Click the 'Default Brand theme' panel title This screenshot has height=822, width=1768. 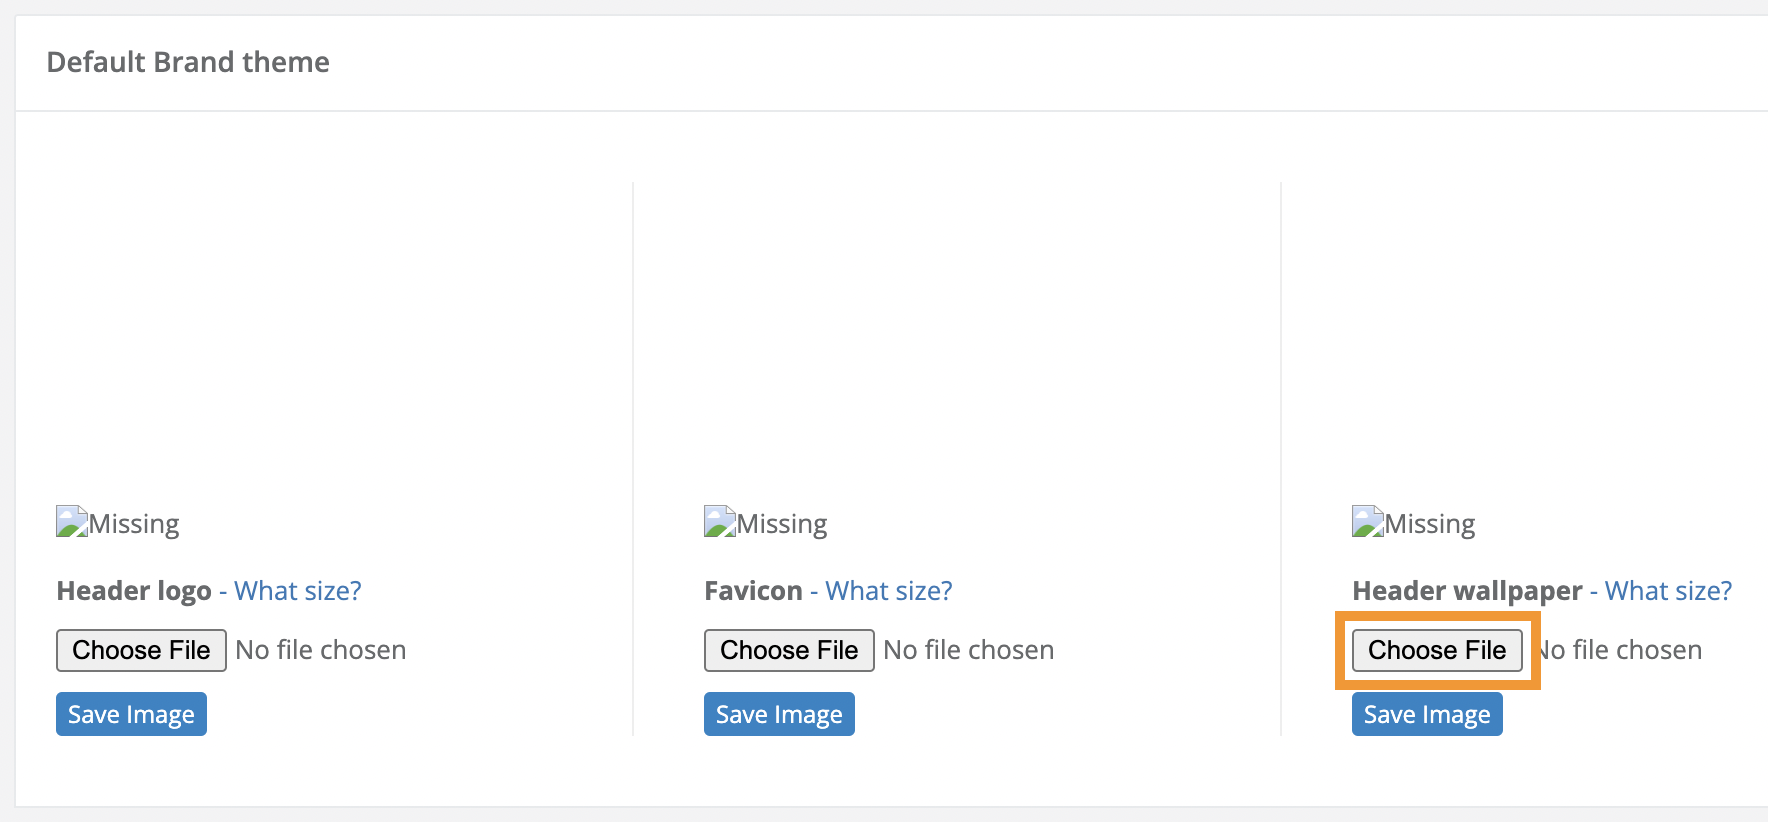coord(188,62)
